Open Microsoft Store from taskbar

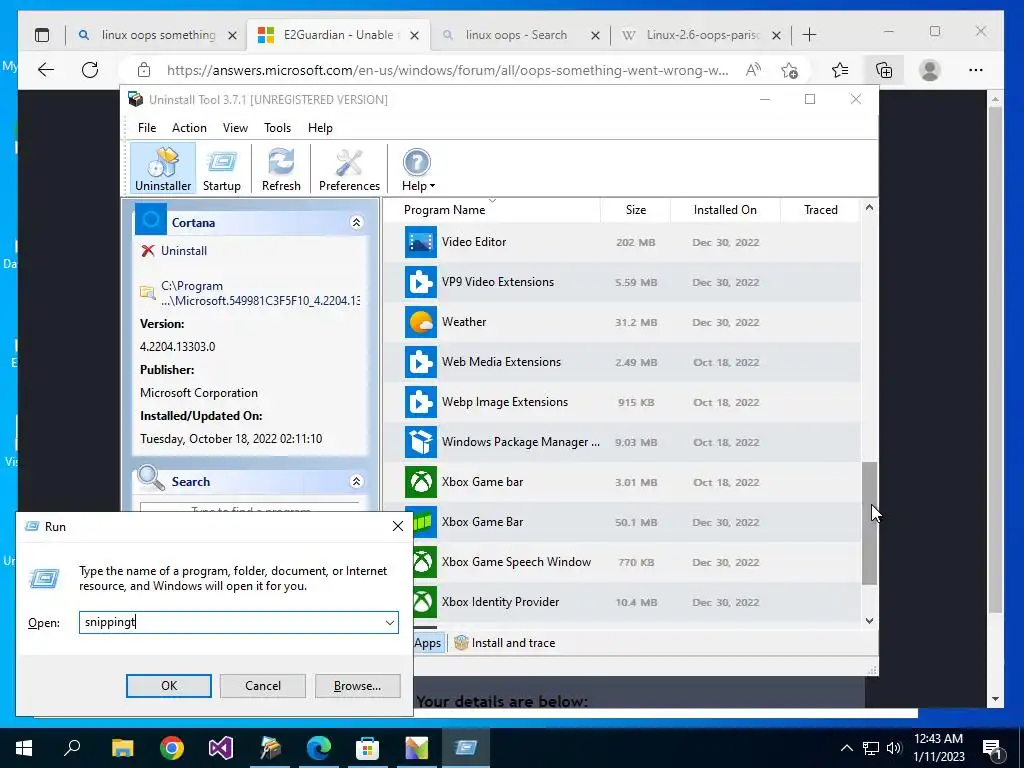(368, 748)
